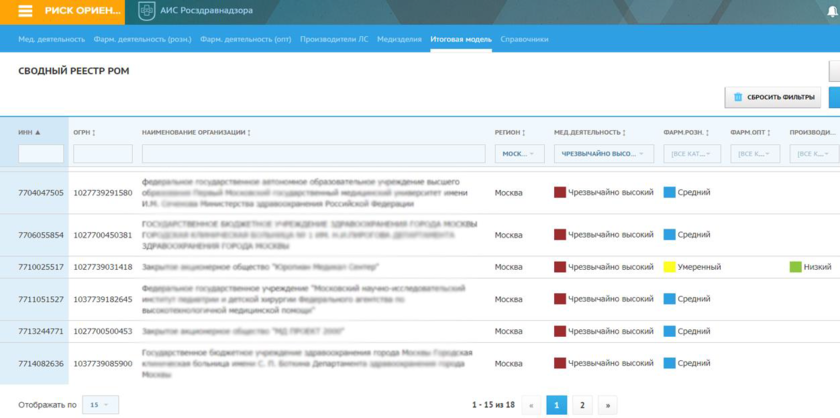Click yellow Умеренный swatch in row 7710025517
The width and height of the screenshot is (840, 418).
pos(670,267)
